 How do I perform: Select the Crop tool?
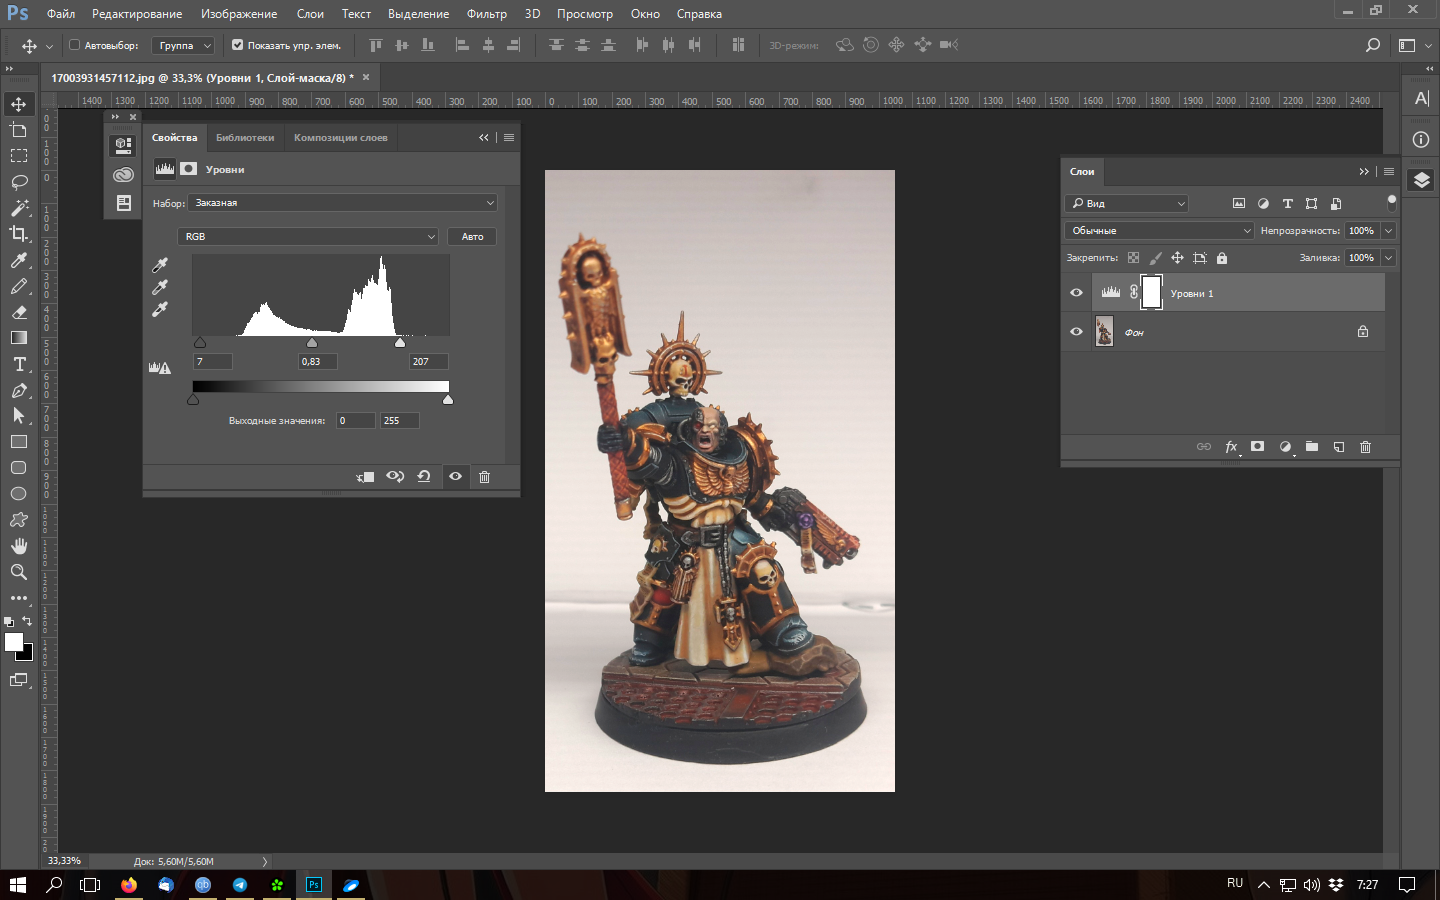[x=19, y=234]
